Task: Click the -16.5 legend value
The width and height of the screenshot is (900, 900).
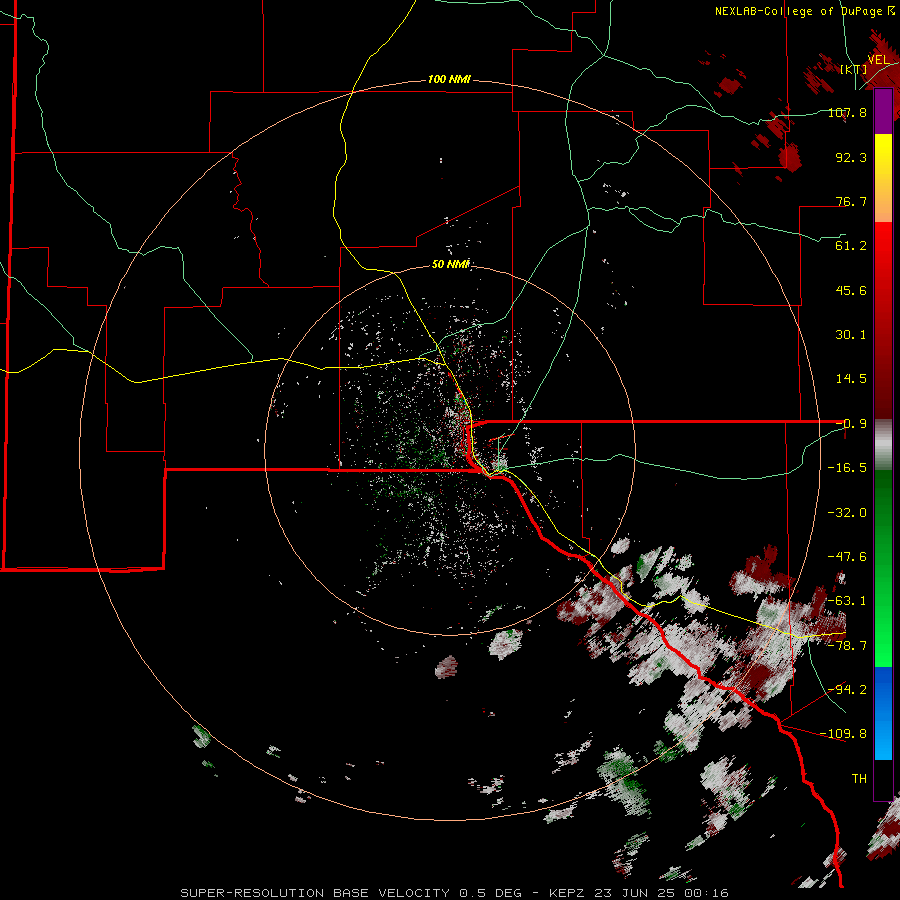Action: pos(848,468)
